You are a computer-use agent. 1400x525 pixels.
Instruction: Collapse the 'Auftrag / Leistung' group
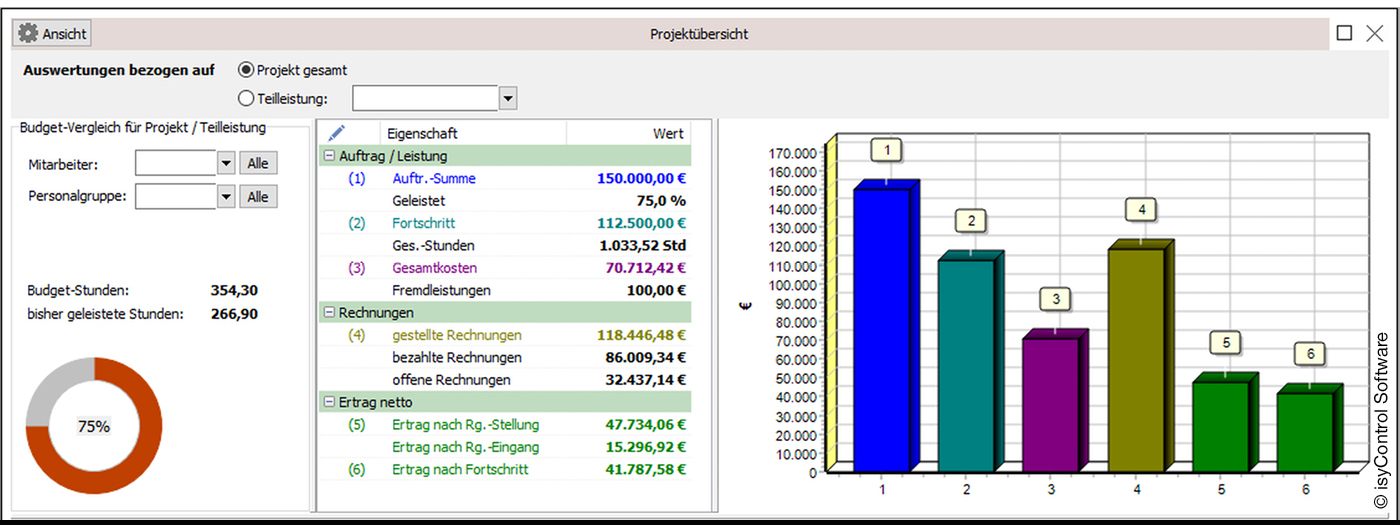click(x=328, y=156)
